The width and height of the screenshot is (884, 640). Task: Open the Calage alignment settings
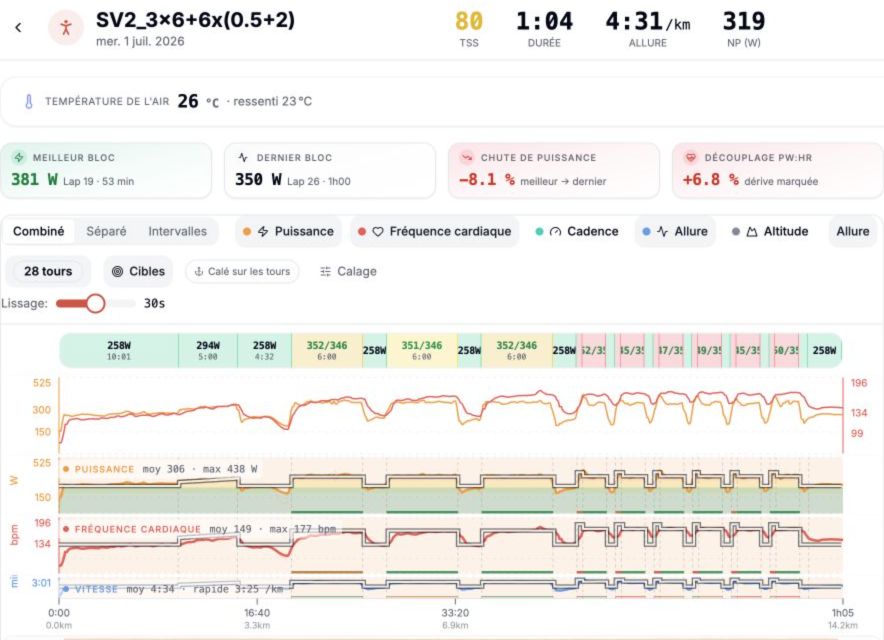[x=348, y=271]
